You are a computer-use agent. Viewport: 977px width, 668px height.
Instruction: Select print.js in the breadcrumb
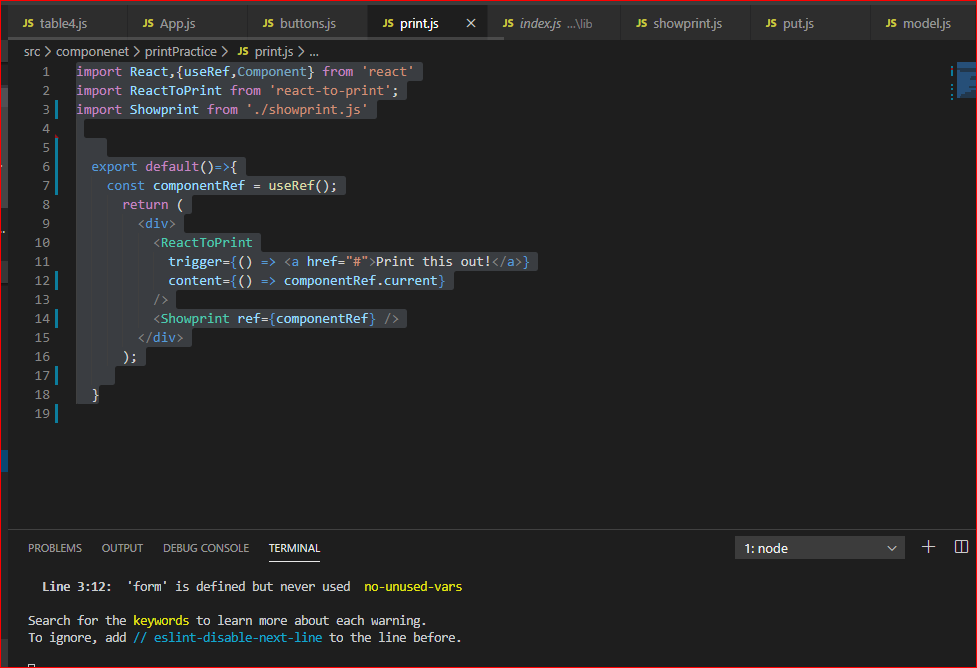[274, 52]
